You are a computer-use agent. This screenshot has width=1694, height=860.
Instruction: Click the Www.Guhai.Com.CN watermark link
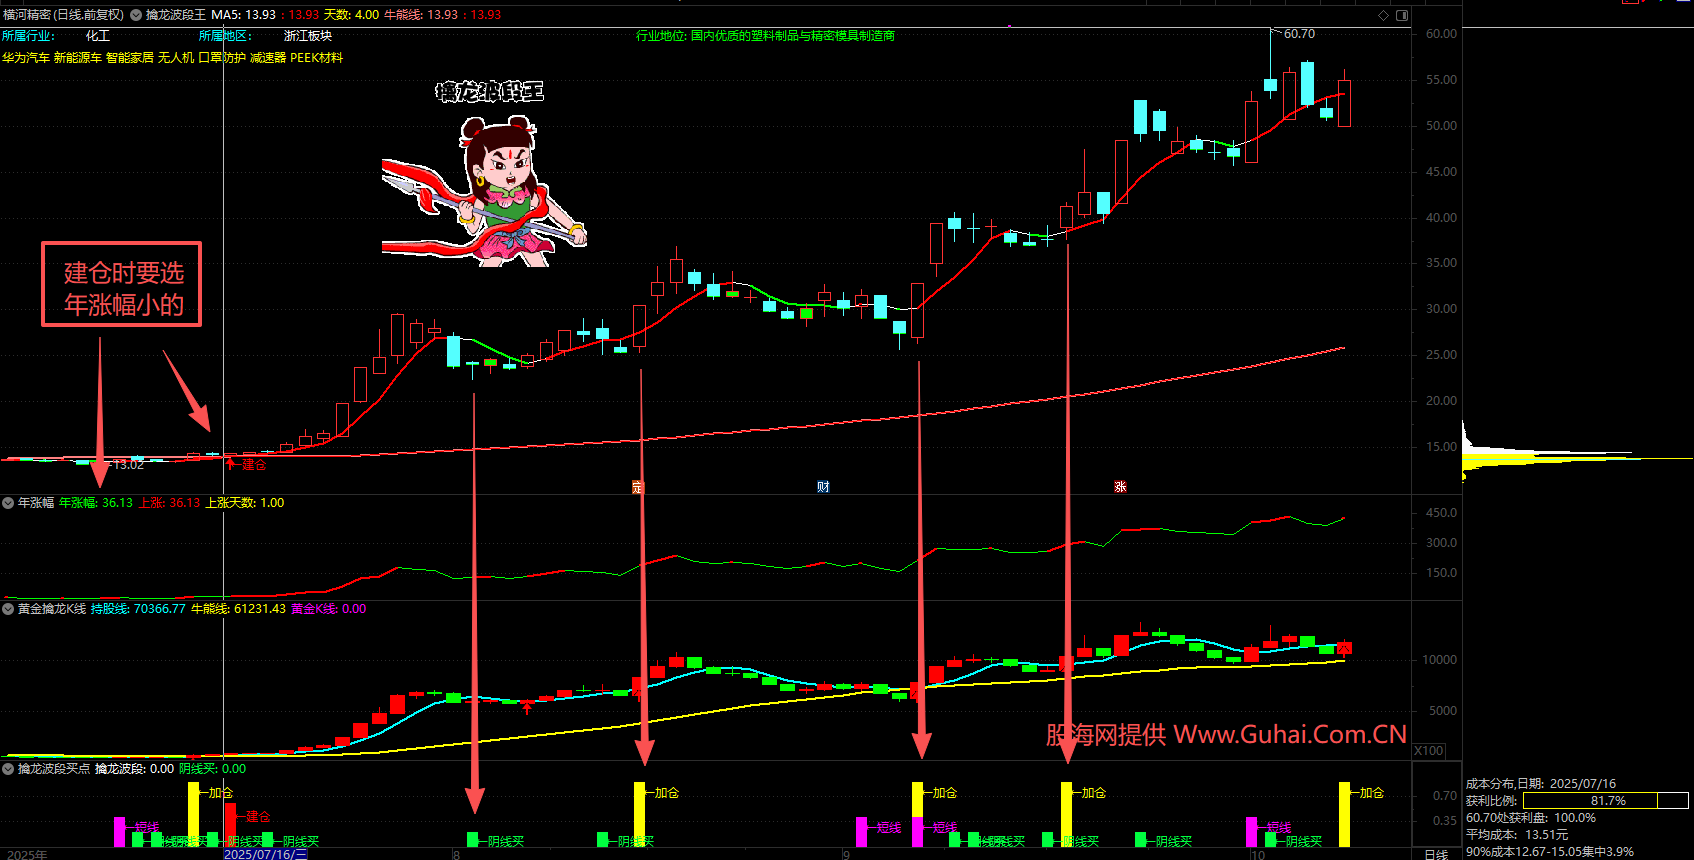[1290, 735]
